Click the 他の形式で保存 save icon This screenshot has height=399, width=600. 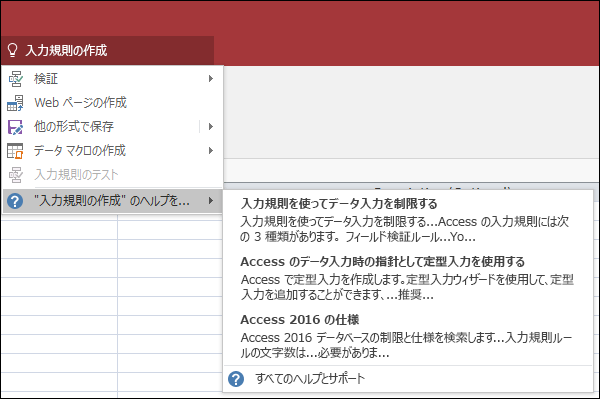point(15,127)
